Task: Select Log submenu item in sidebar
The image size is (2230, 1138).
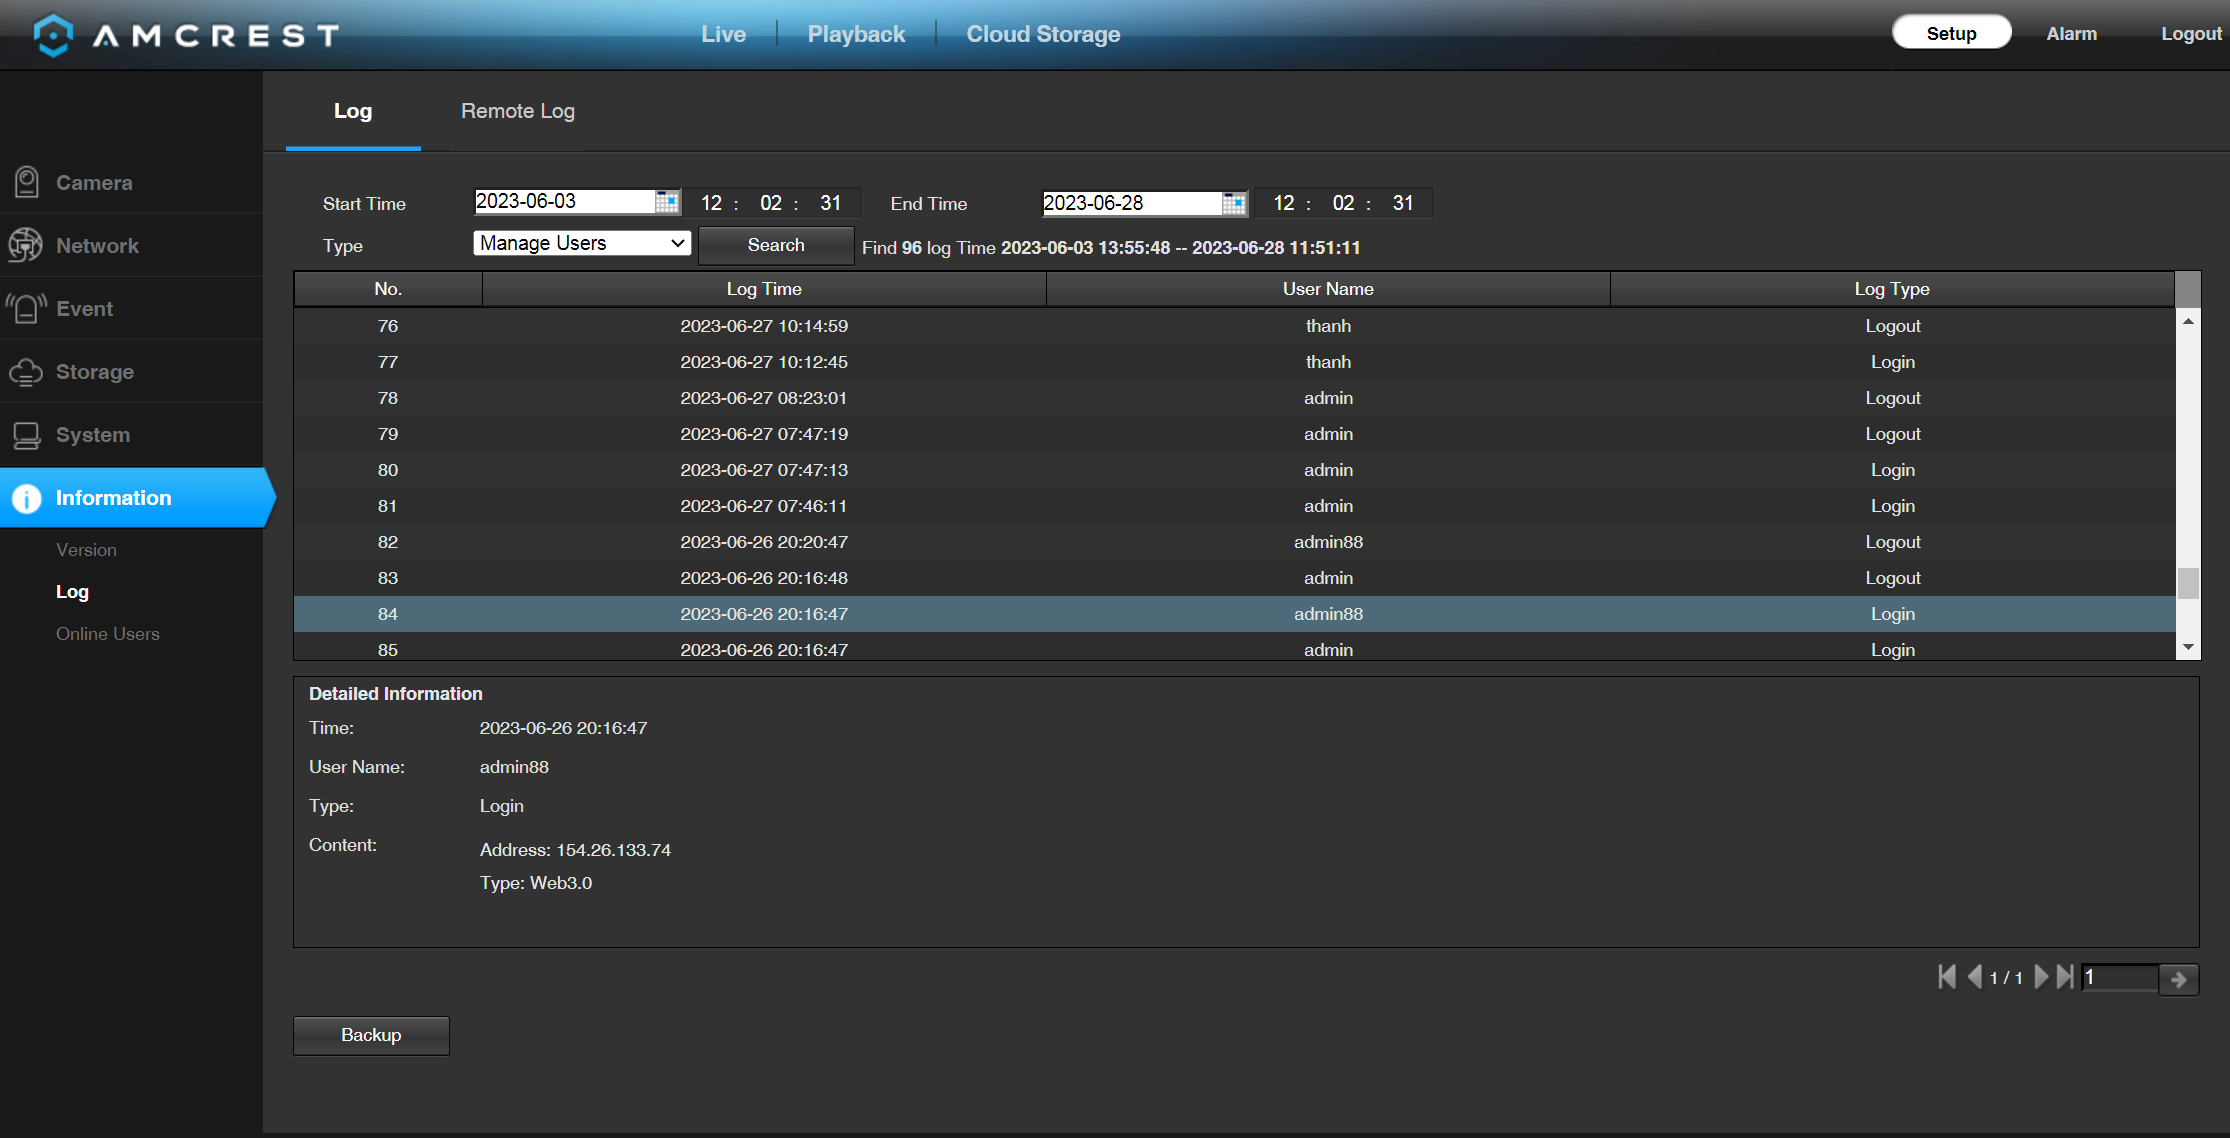Action: (x=72, y=592)
